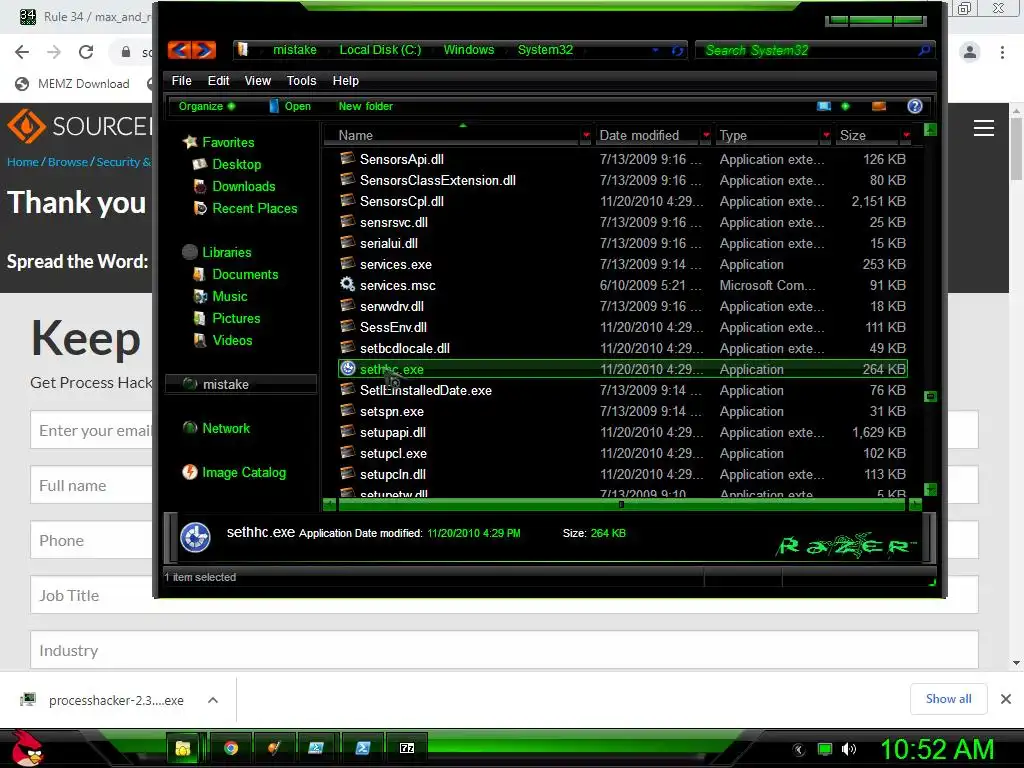Open Recent Places in the sidebar
This screenshot has height=768, width=1024.
[255, 208]
